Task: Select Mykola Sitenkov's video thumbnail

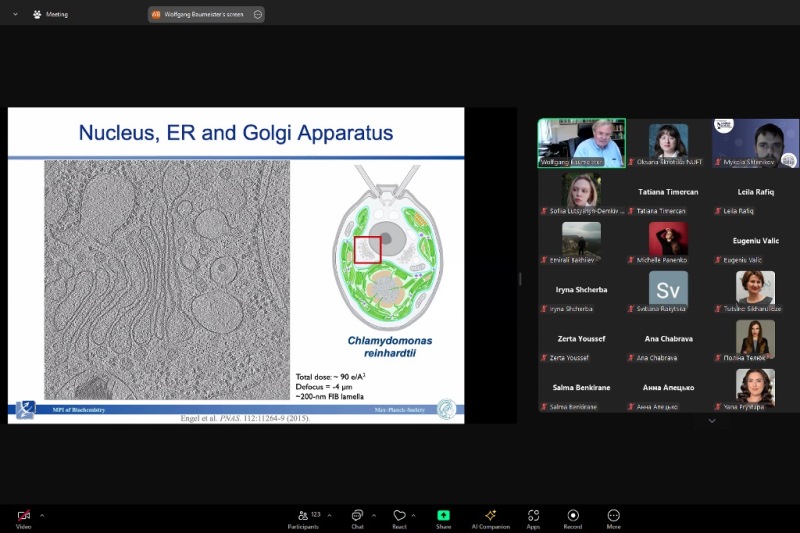Action: pyautogui.click(x=755, y=143)
